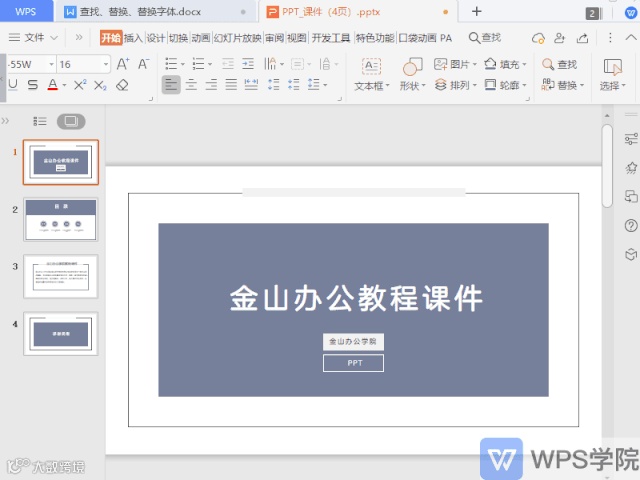Click the underline formatting icon
This screenshot has height=480, width=640.
tap(13, 85)
